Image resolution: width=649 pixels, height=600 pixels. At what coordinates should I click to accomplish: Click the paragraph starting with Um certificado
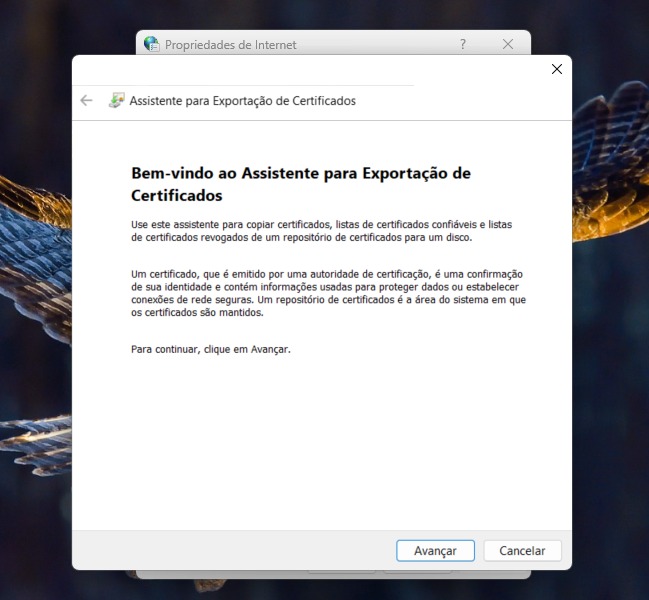(328, 292)
